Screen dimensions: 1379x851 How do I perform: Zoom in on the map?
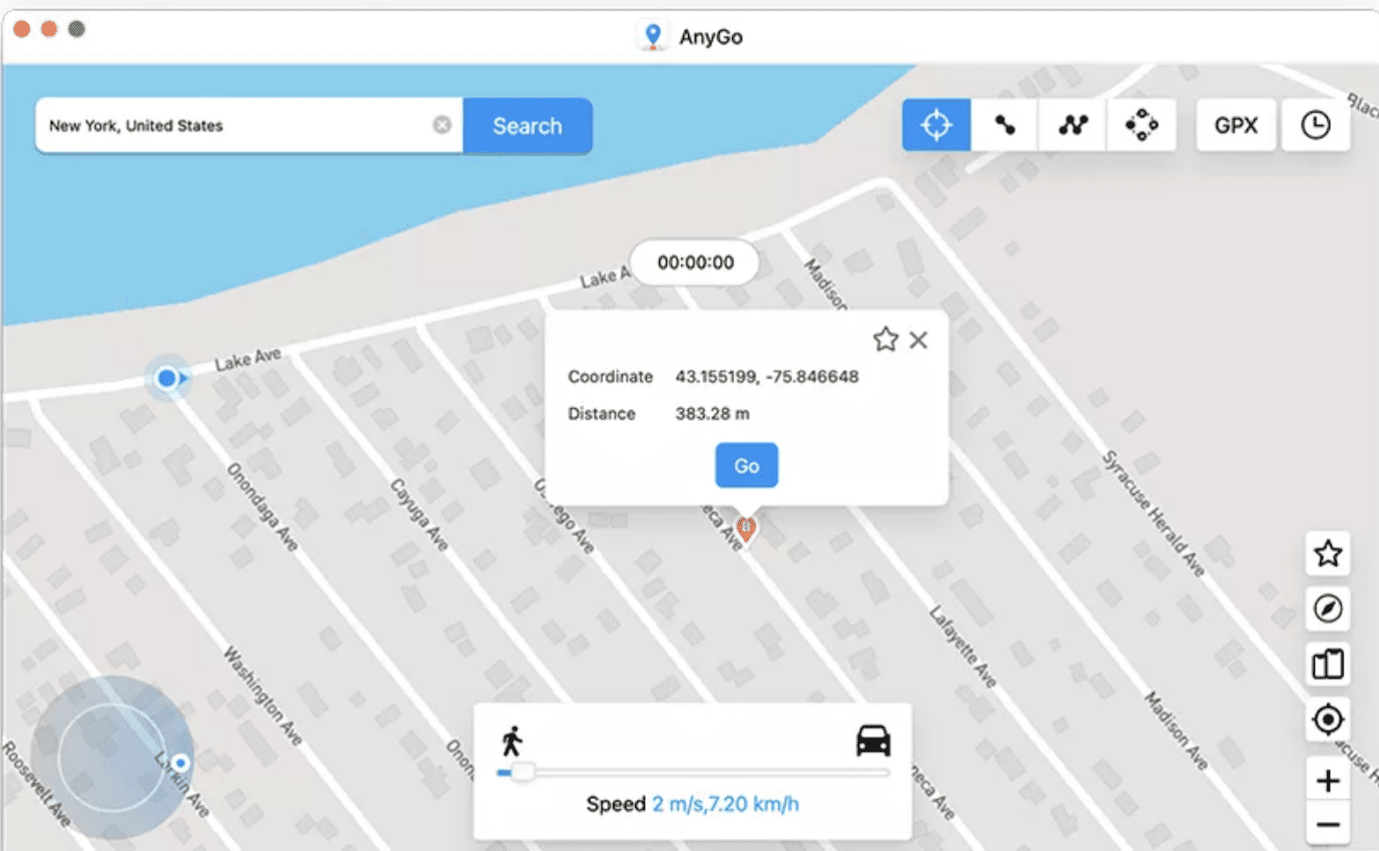[x=1327, y=780]
